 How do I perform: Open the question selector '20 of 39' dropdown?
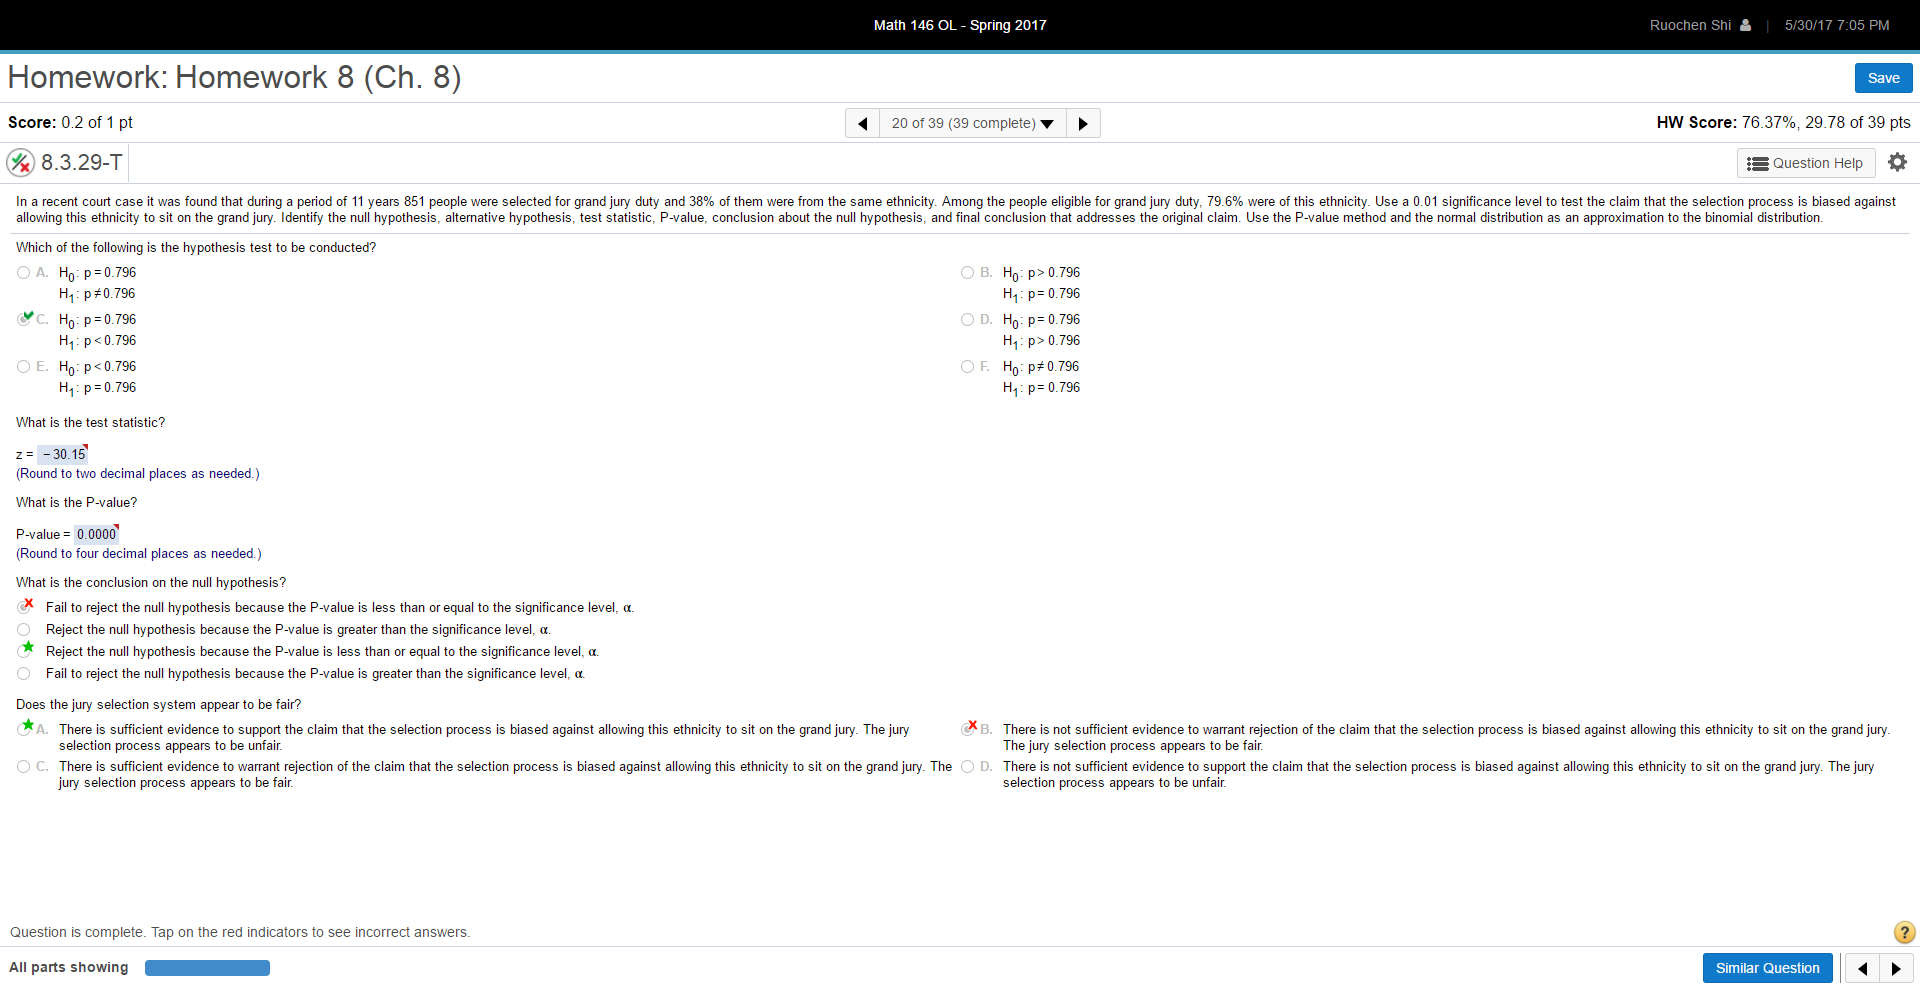pos(972,123)
